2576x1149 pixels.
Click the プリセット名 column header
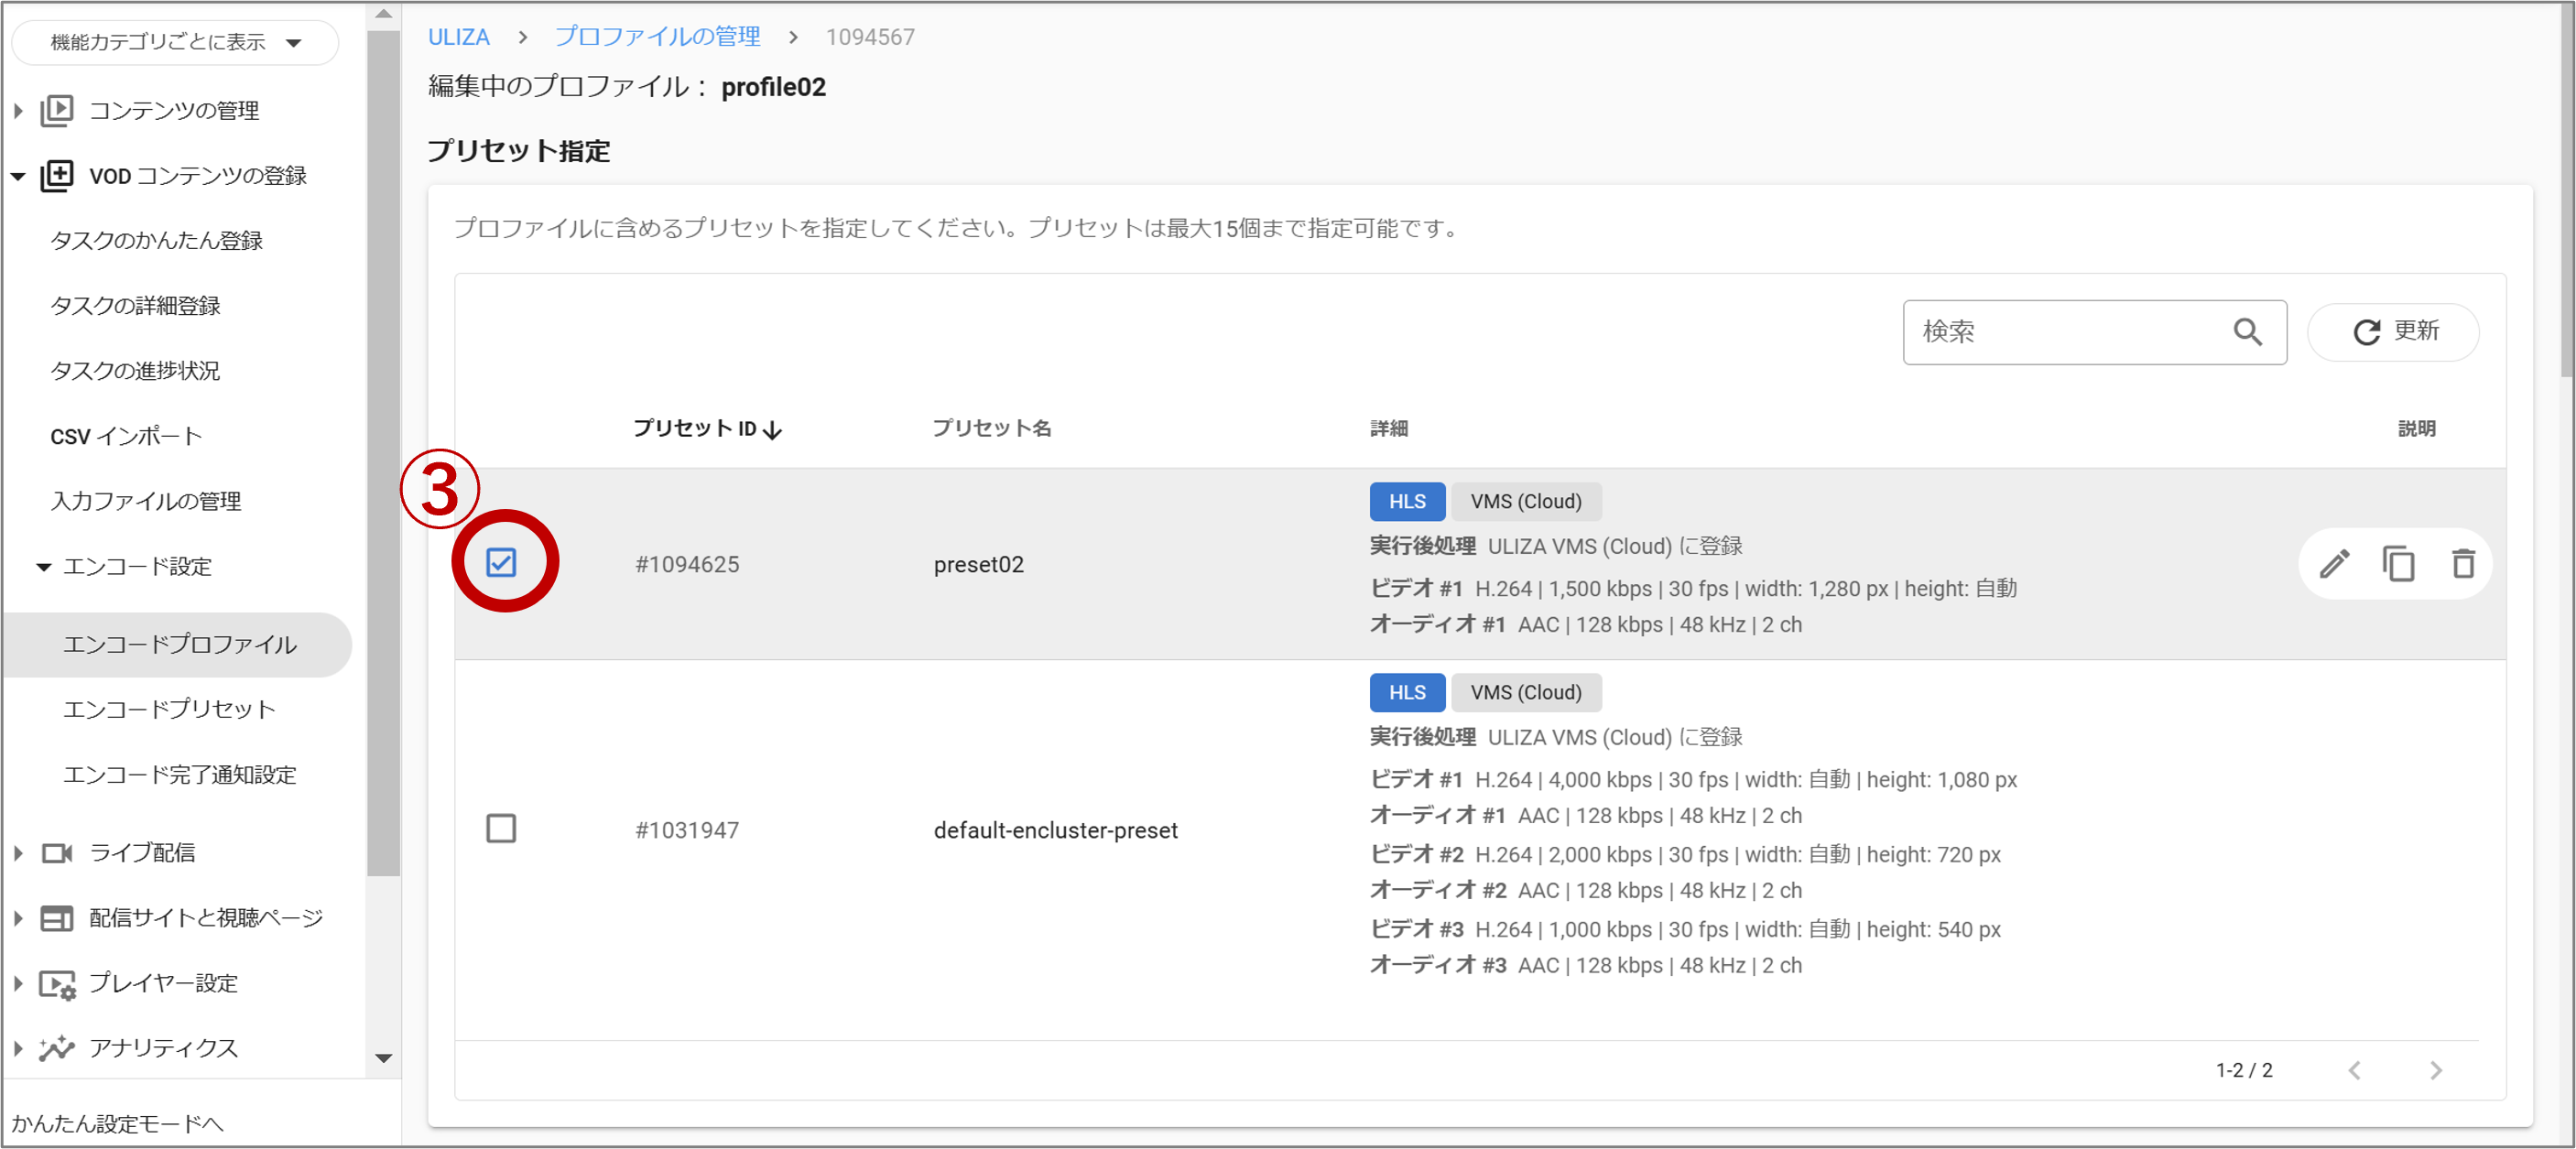pyautogui.click(x=991, y=429)
